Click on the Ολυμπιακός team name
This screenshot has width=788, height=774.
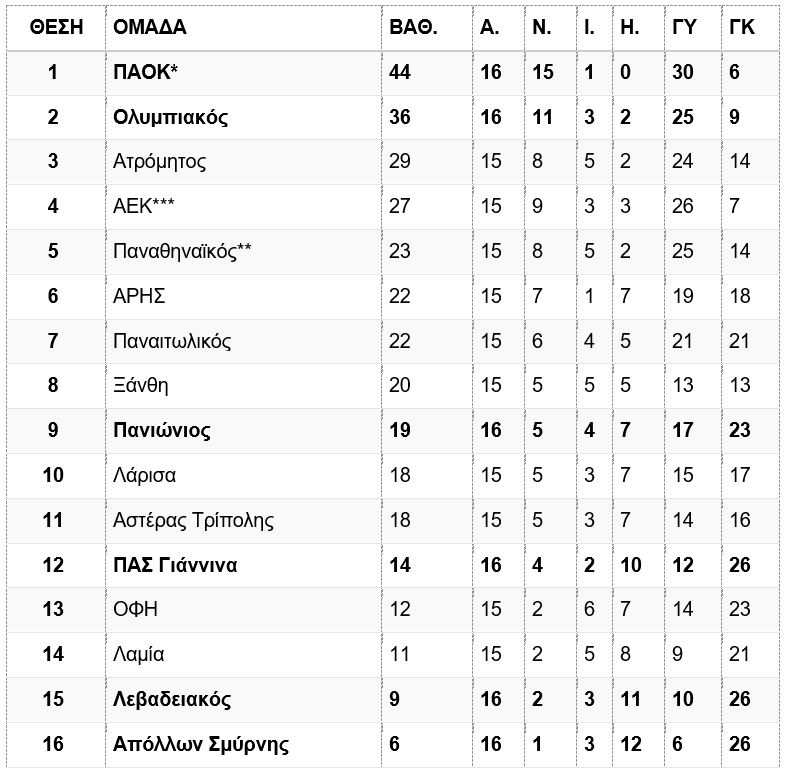pyautogui.click(x=170, y=118)
